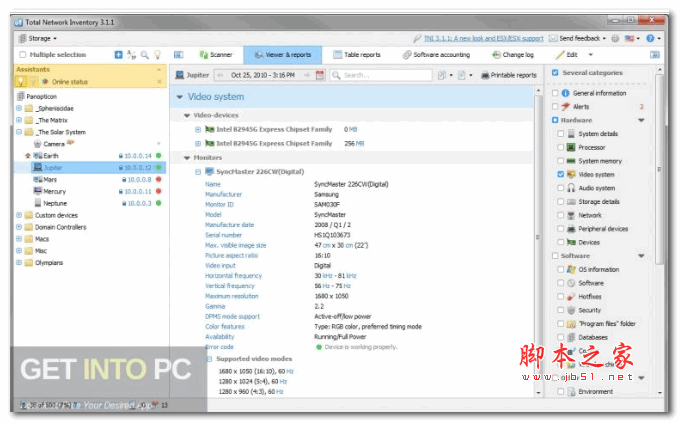680x423 pixels.
Task: Collapse the Software category group arrow
Action: 641,256
